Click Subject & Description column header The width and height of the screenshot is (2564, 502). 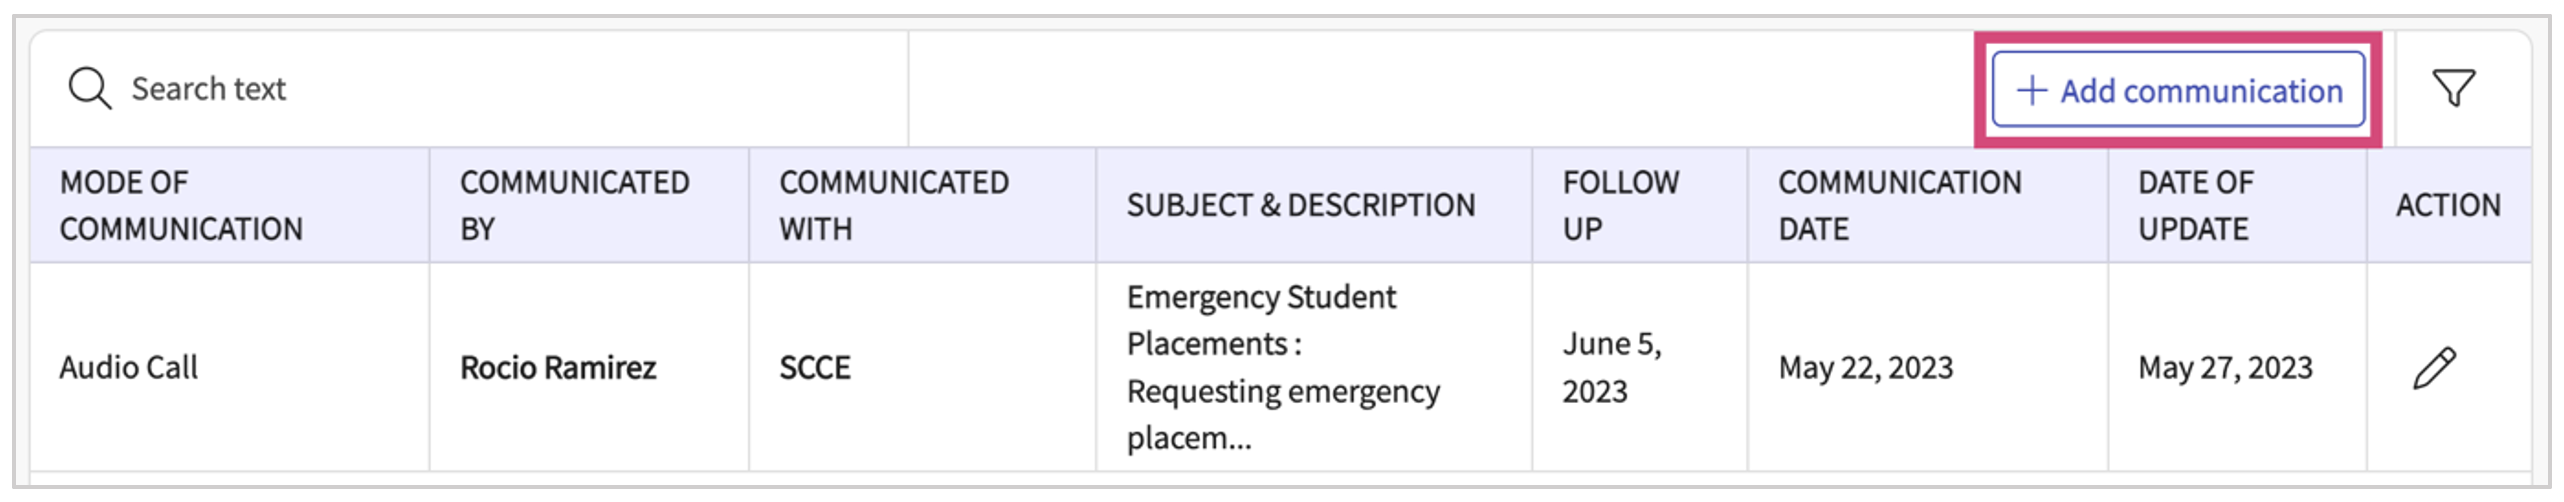[x=1300, y=205]
